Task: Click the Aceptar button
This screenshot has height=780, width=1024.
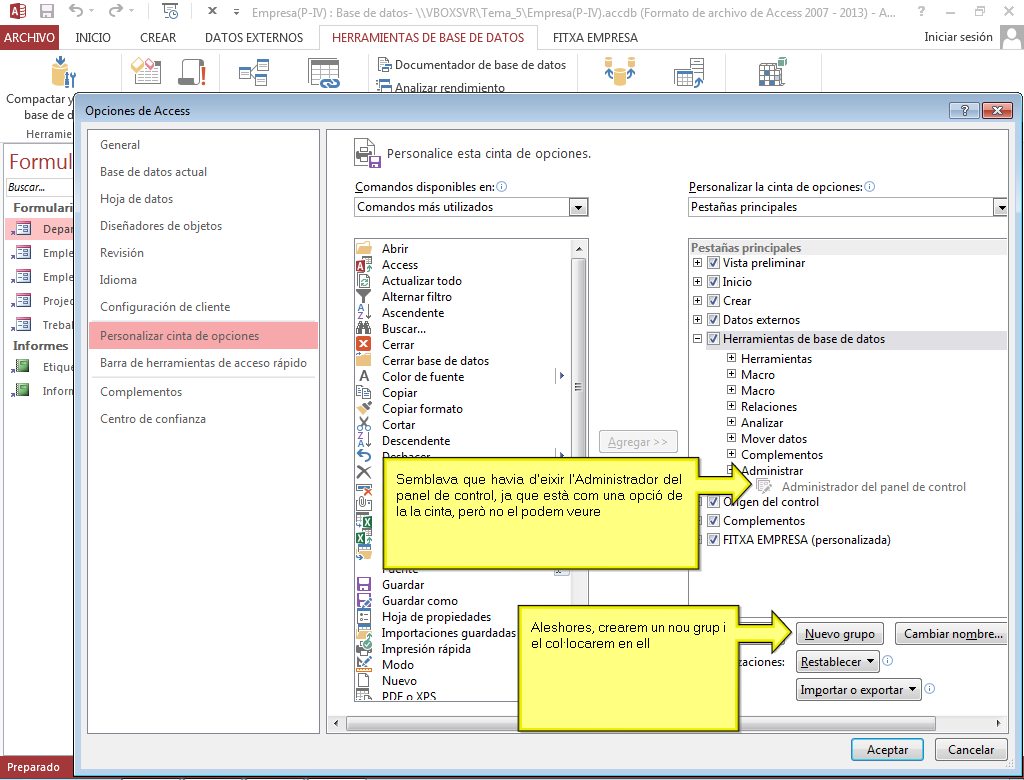Action: coord(887,750)
